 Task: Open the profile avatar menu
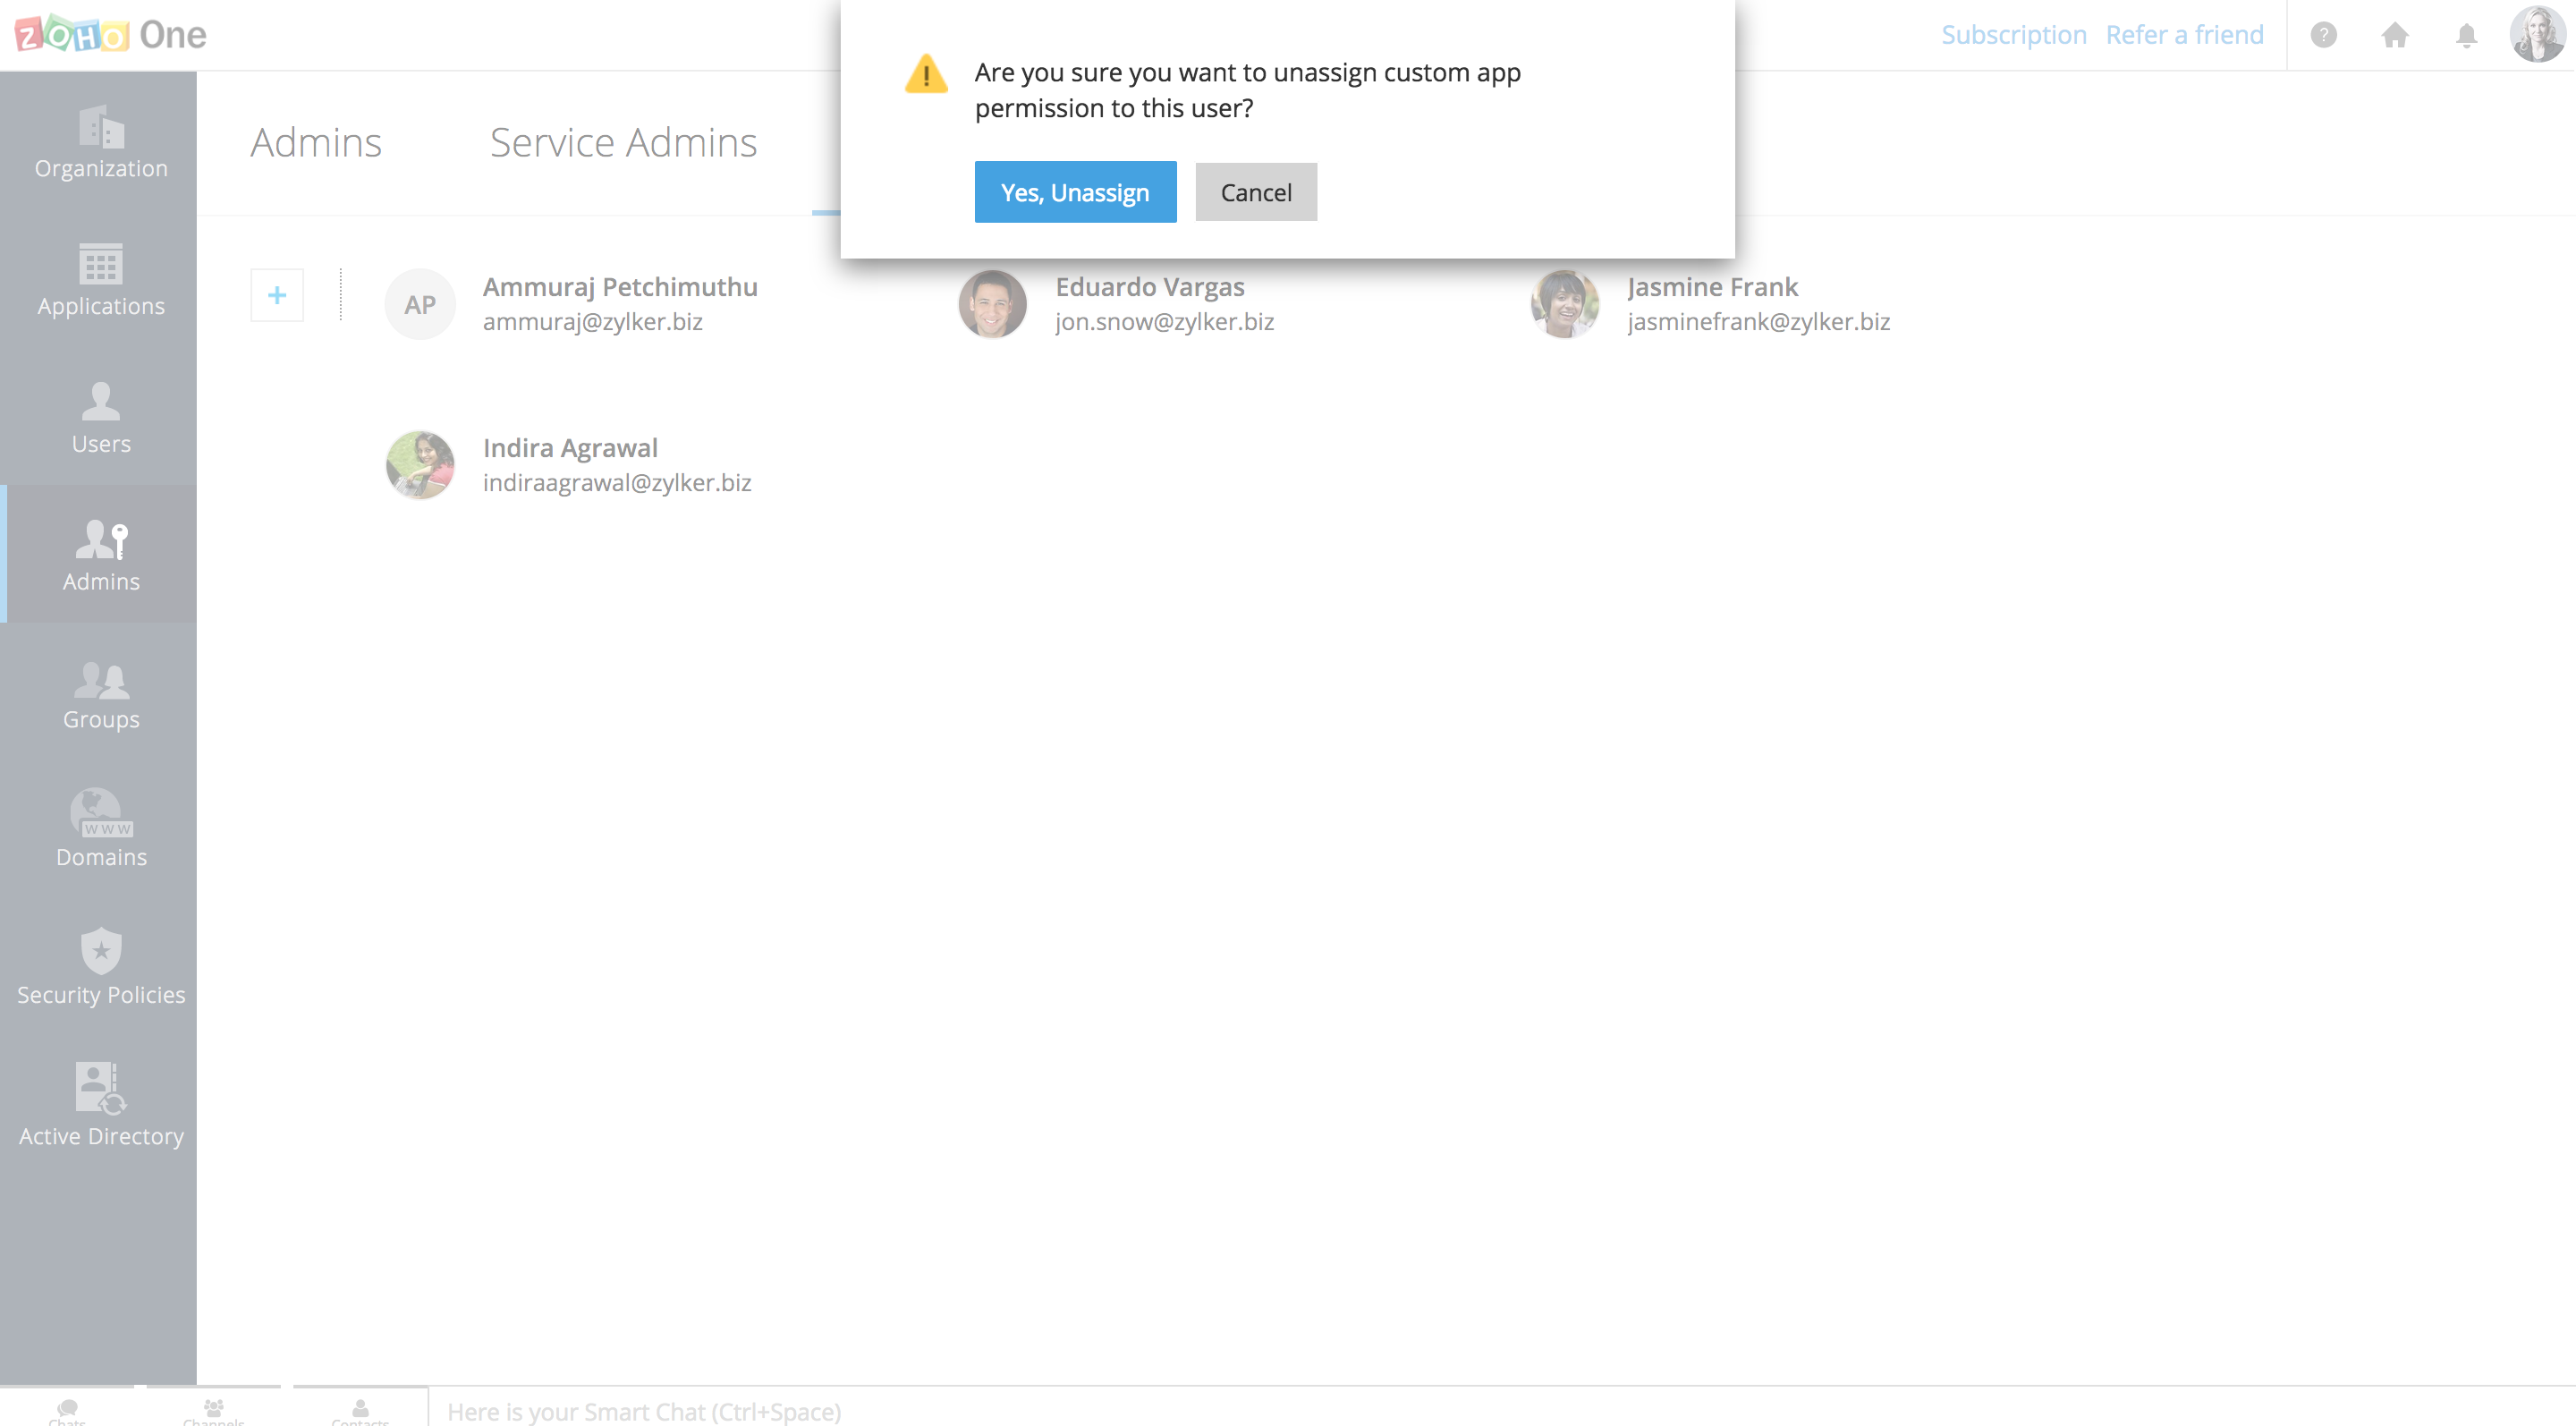pyautogui.click(x=2537, y=35)
